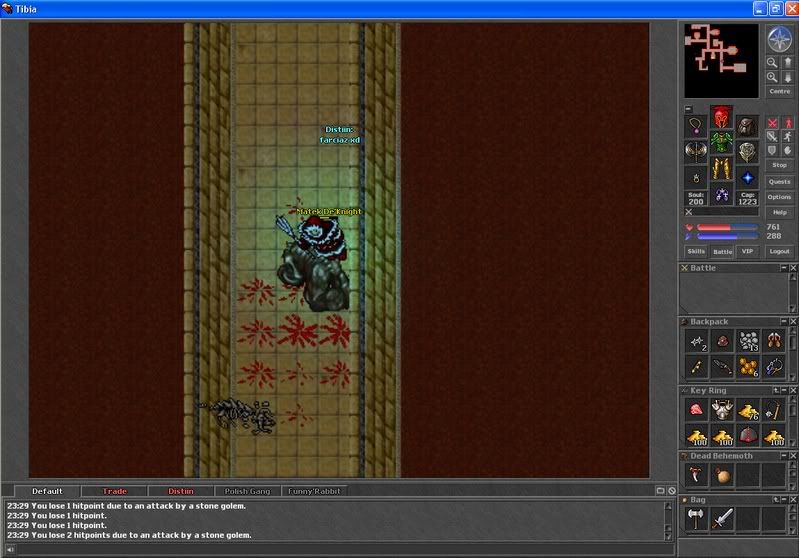This screenshot has height=558, width=799.
Task: Click the double axe weapon slot
Action: [x=696, y=151]
